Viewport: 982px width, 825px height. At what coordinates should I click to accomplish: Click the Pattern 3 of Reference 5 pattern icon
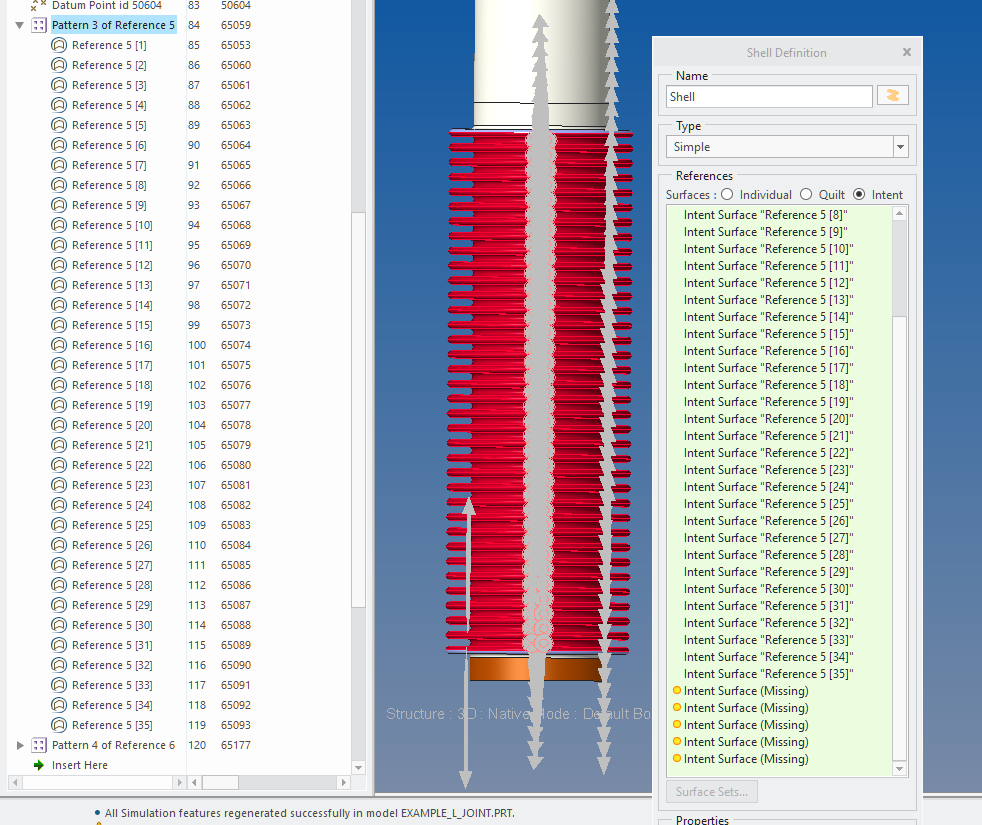coord(38,25)
